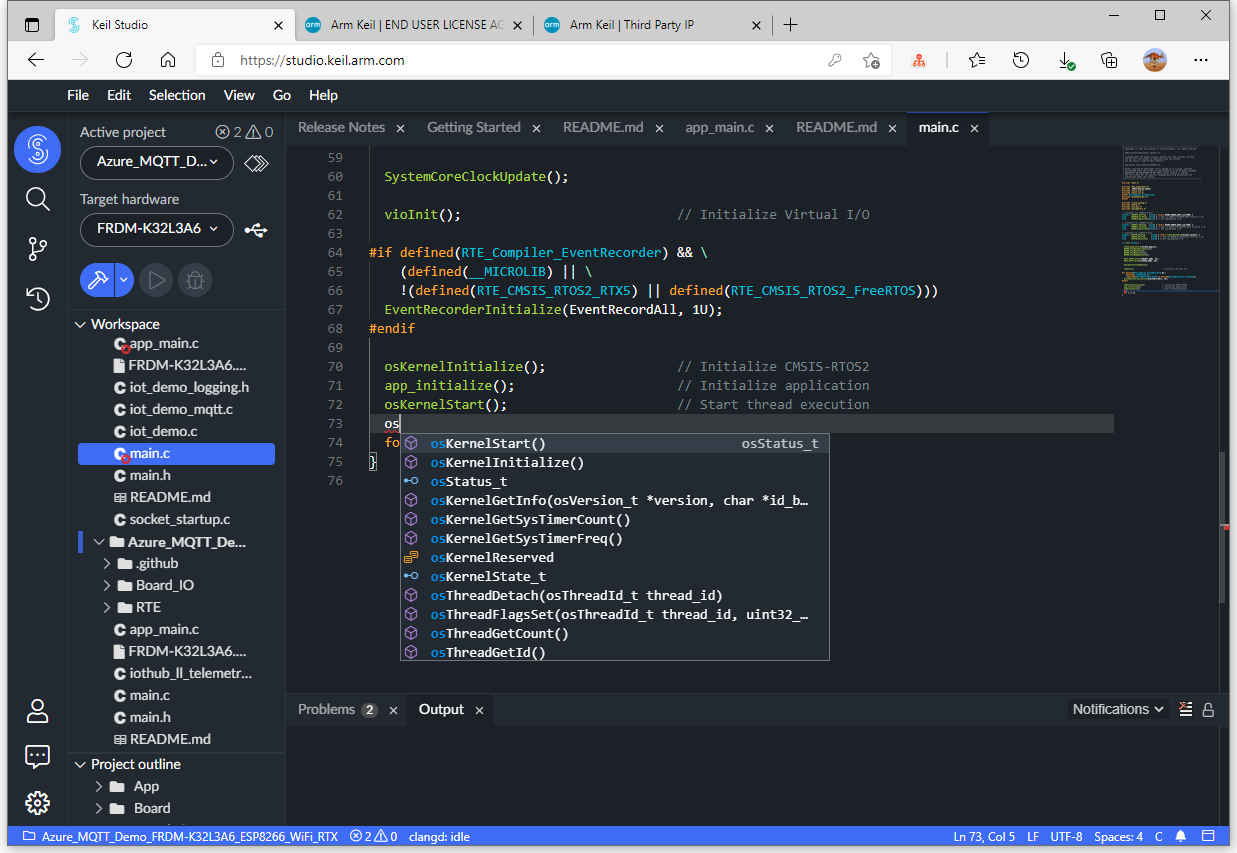This screenshot has width=1237, height=853.
Task: Open the saved password key icon
Action: 835,60
